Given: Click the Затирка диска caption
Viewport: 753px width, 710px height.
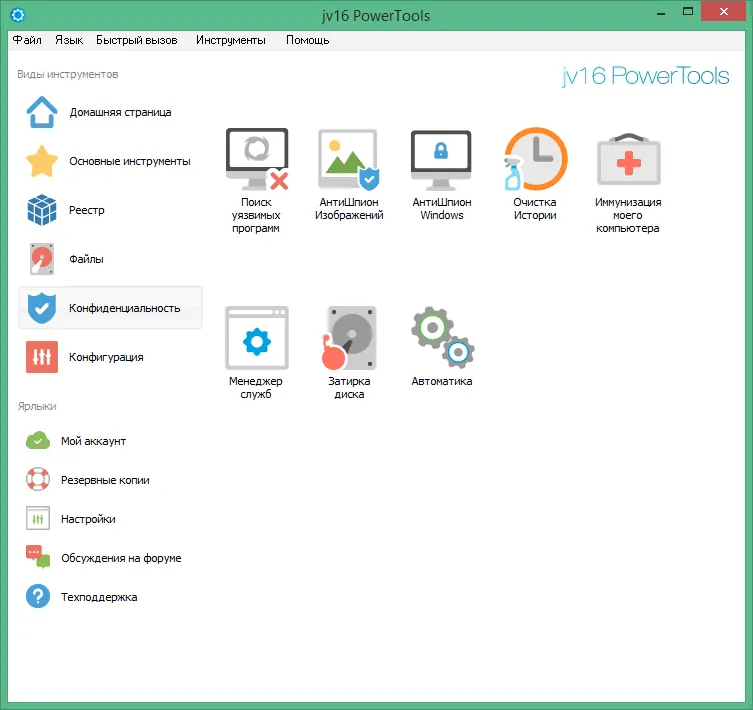Looking at the screenshot, I should pos(349,388).
